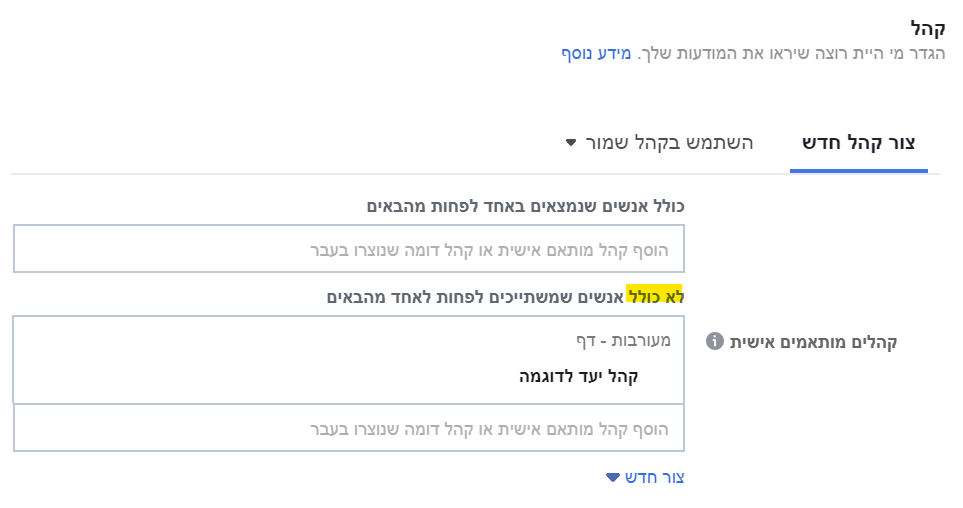The image size is (963, 508).
Task: Click the כולל אנשים שנמצאים באחד לפחות מהבאים label
Action: tap(526, 206)
